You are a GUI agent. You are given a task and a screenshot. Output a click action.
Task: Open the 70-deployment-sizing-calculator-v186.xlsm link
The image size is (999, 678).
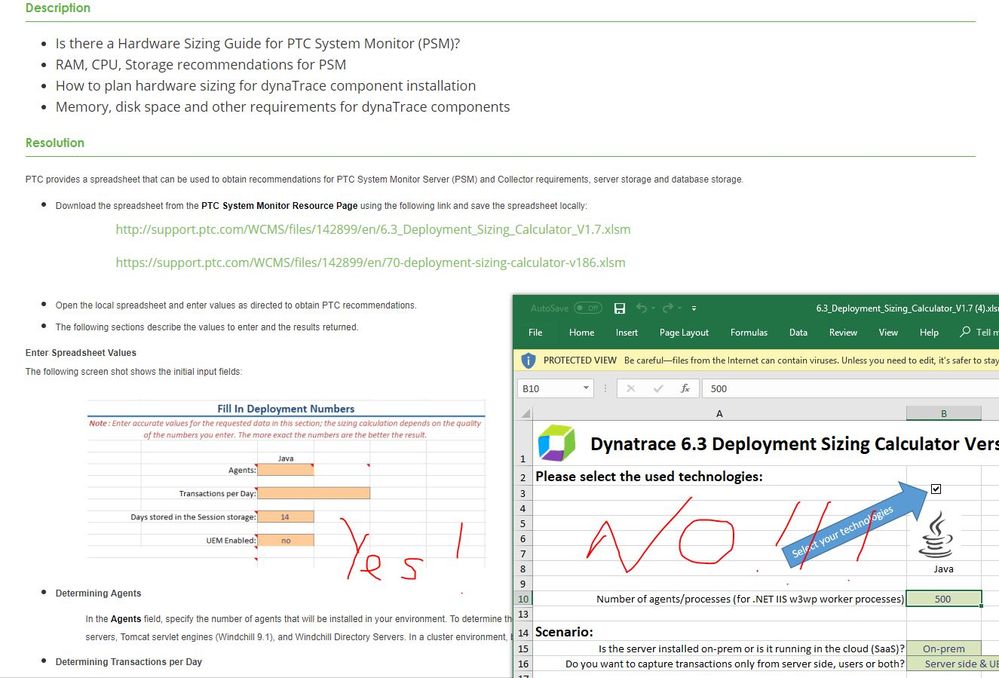click(370, 263)
